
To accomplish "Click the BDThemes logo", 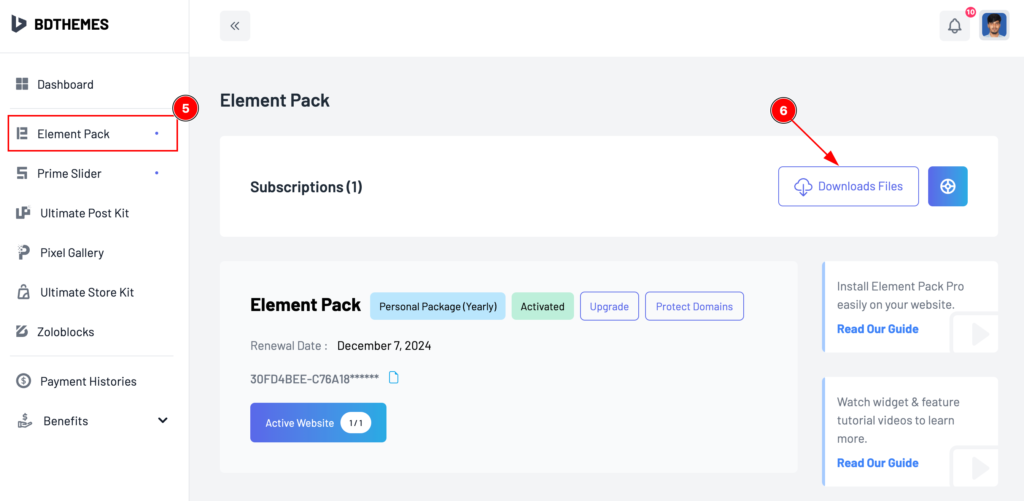I will pos(59,25).
